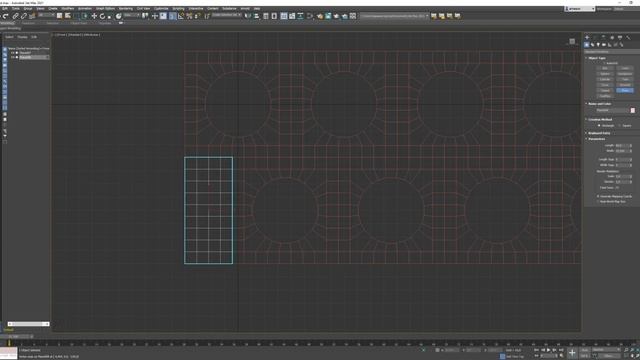Open the Rendering menu
This screenshot has width=640, height=360.
click(x=125, y=8)
